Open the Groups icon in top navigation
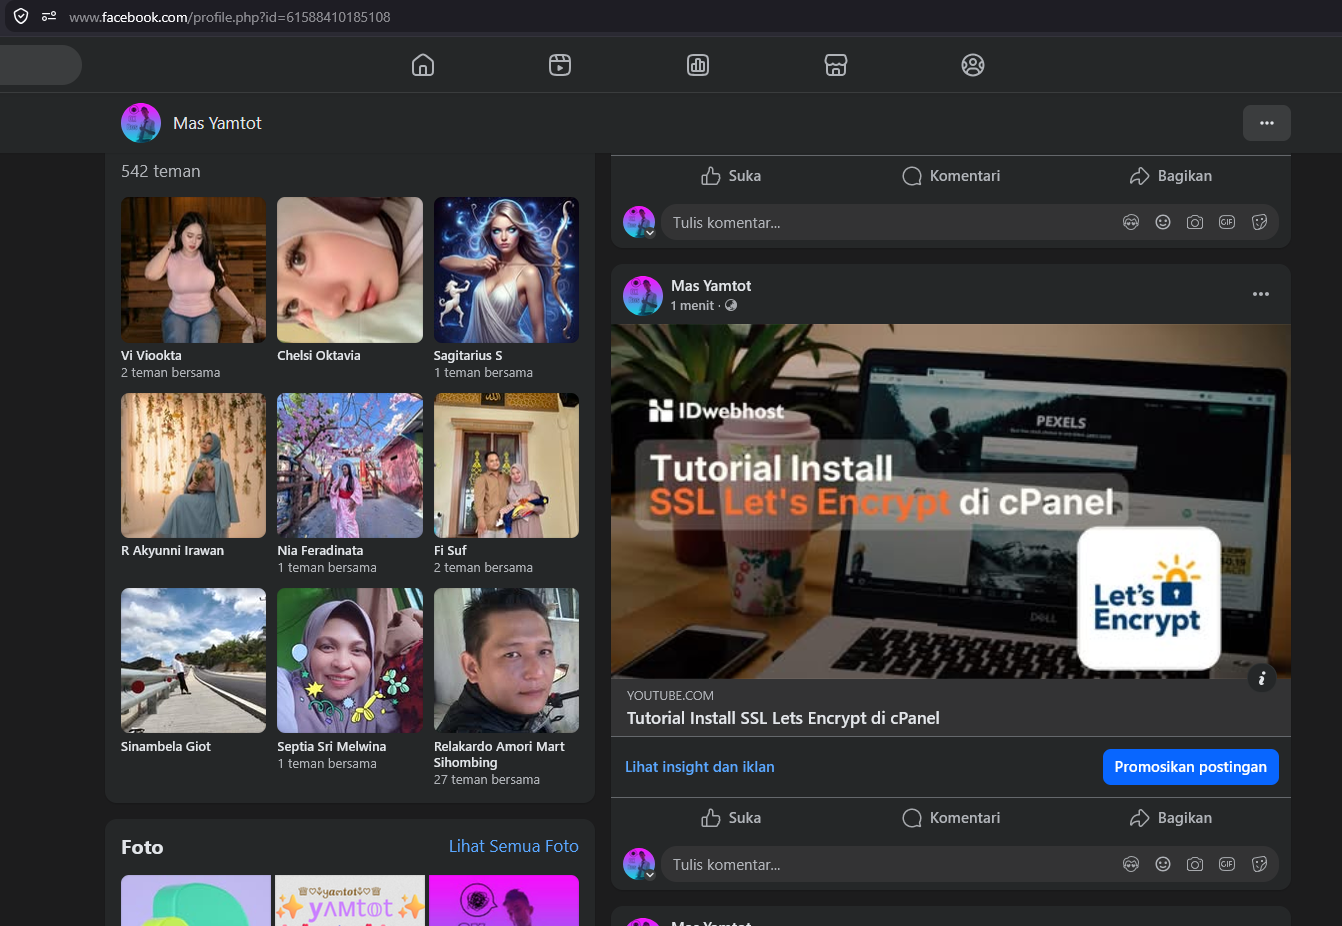Image resolution: width=1342 pixels, height=926 pixels. 973,65
